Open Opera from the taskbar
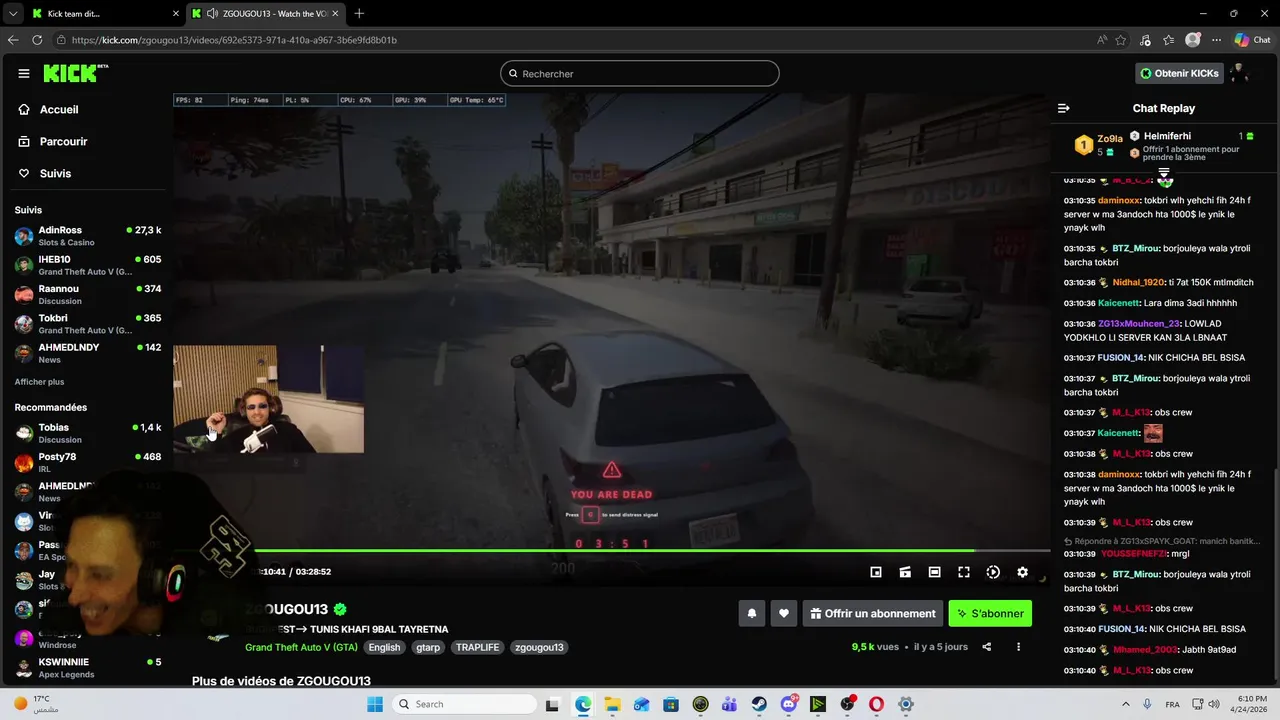Viewport: 1280px width, 720px height. coord(876,704)
